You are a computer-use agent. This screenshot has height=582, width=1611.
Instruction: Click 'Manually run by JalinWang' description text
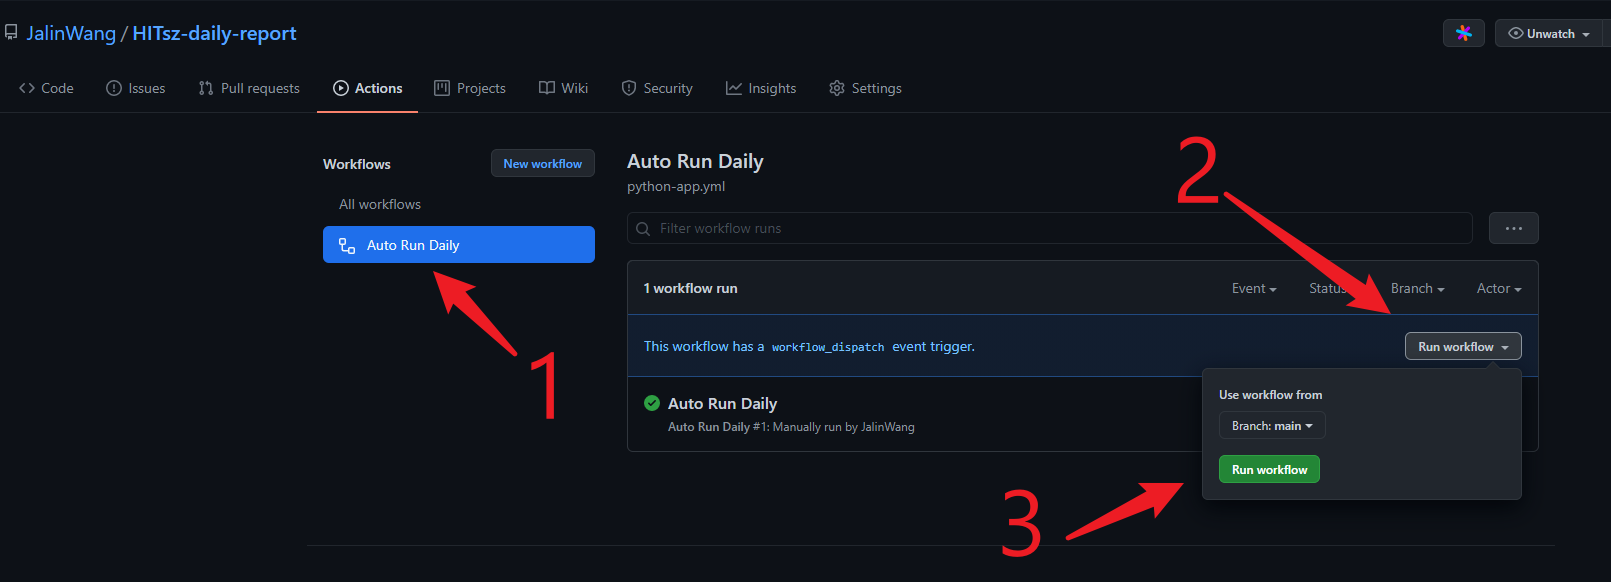pos(843,427)
